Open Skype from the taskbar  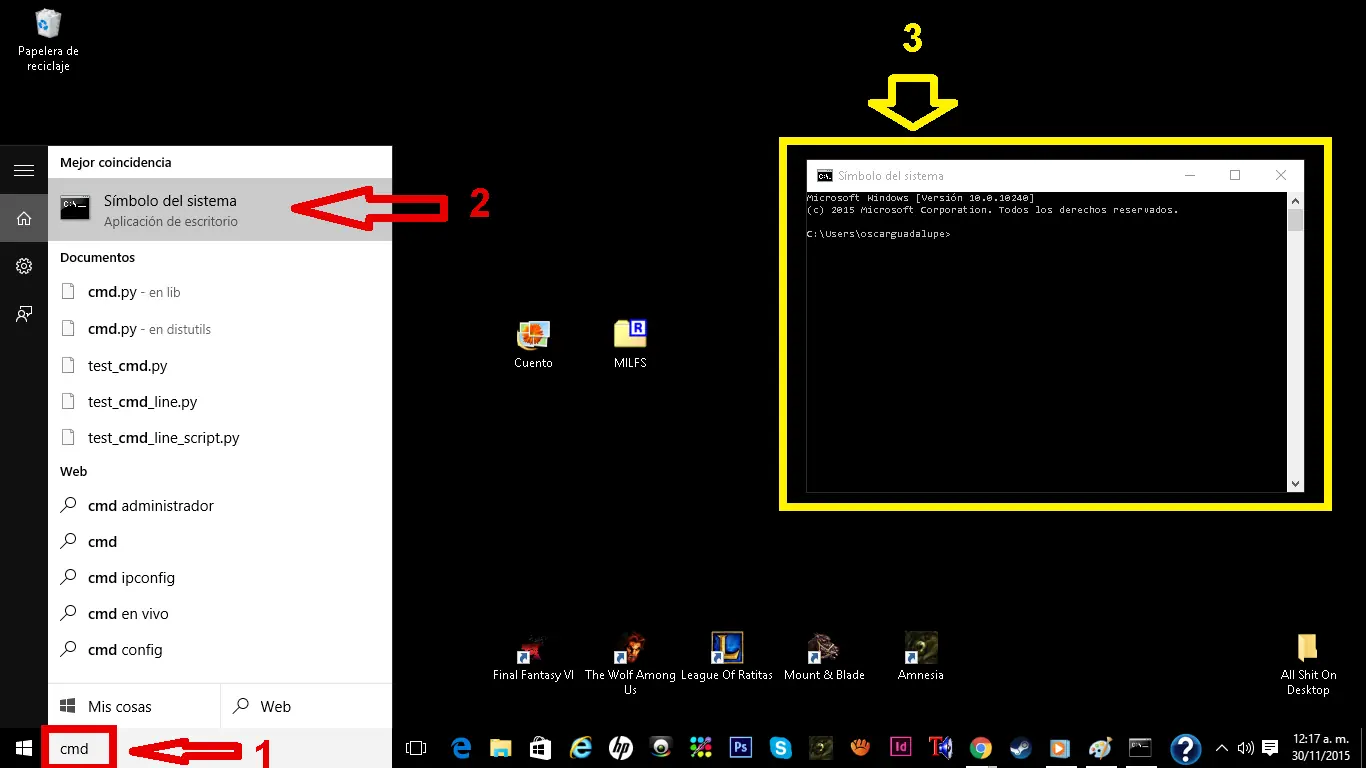pyautogui.click(x=781, y=748)
